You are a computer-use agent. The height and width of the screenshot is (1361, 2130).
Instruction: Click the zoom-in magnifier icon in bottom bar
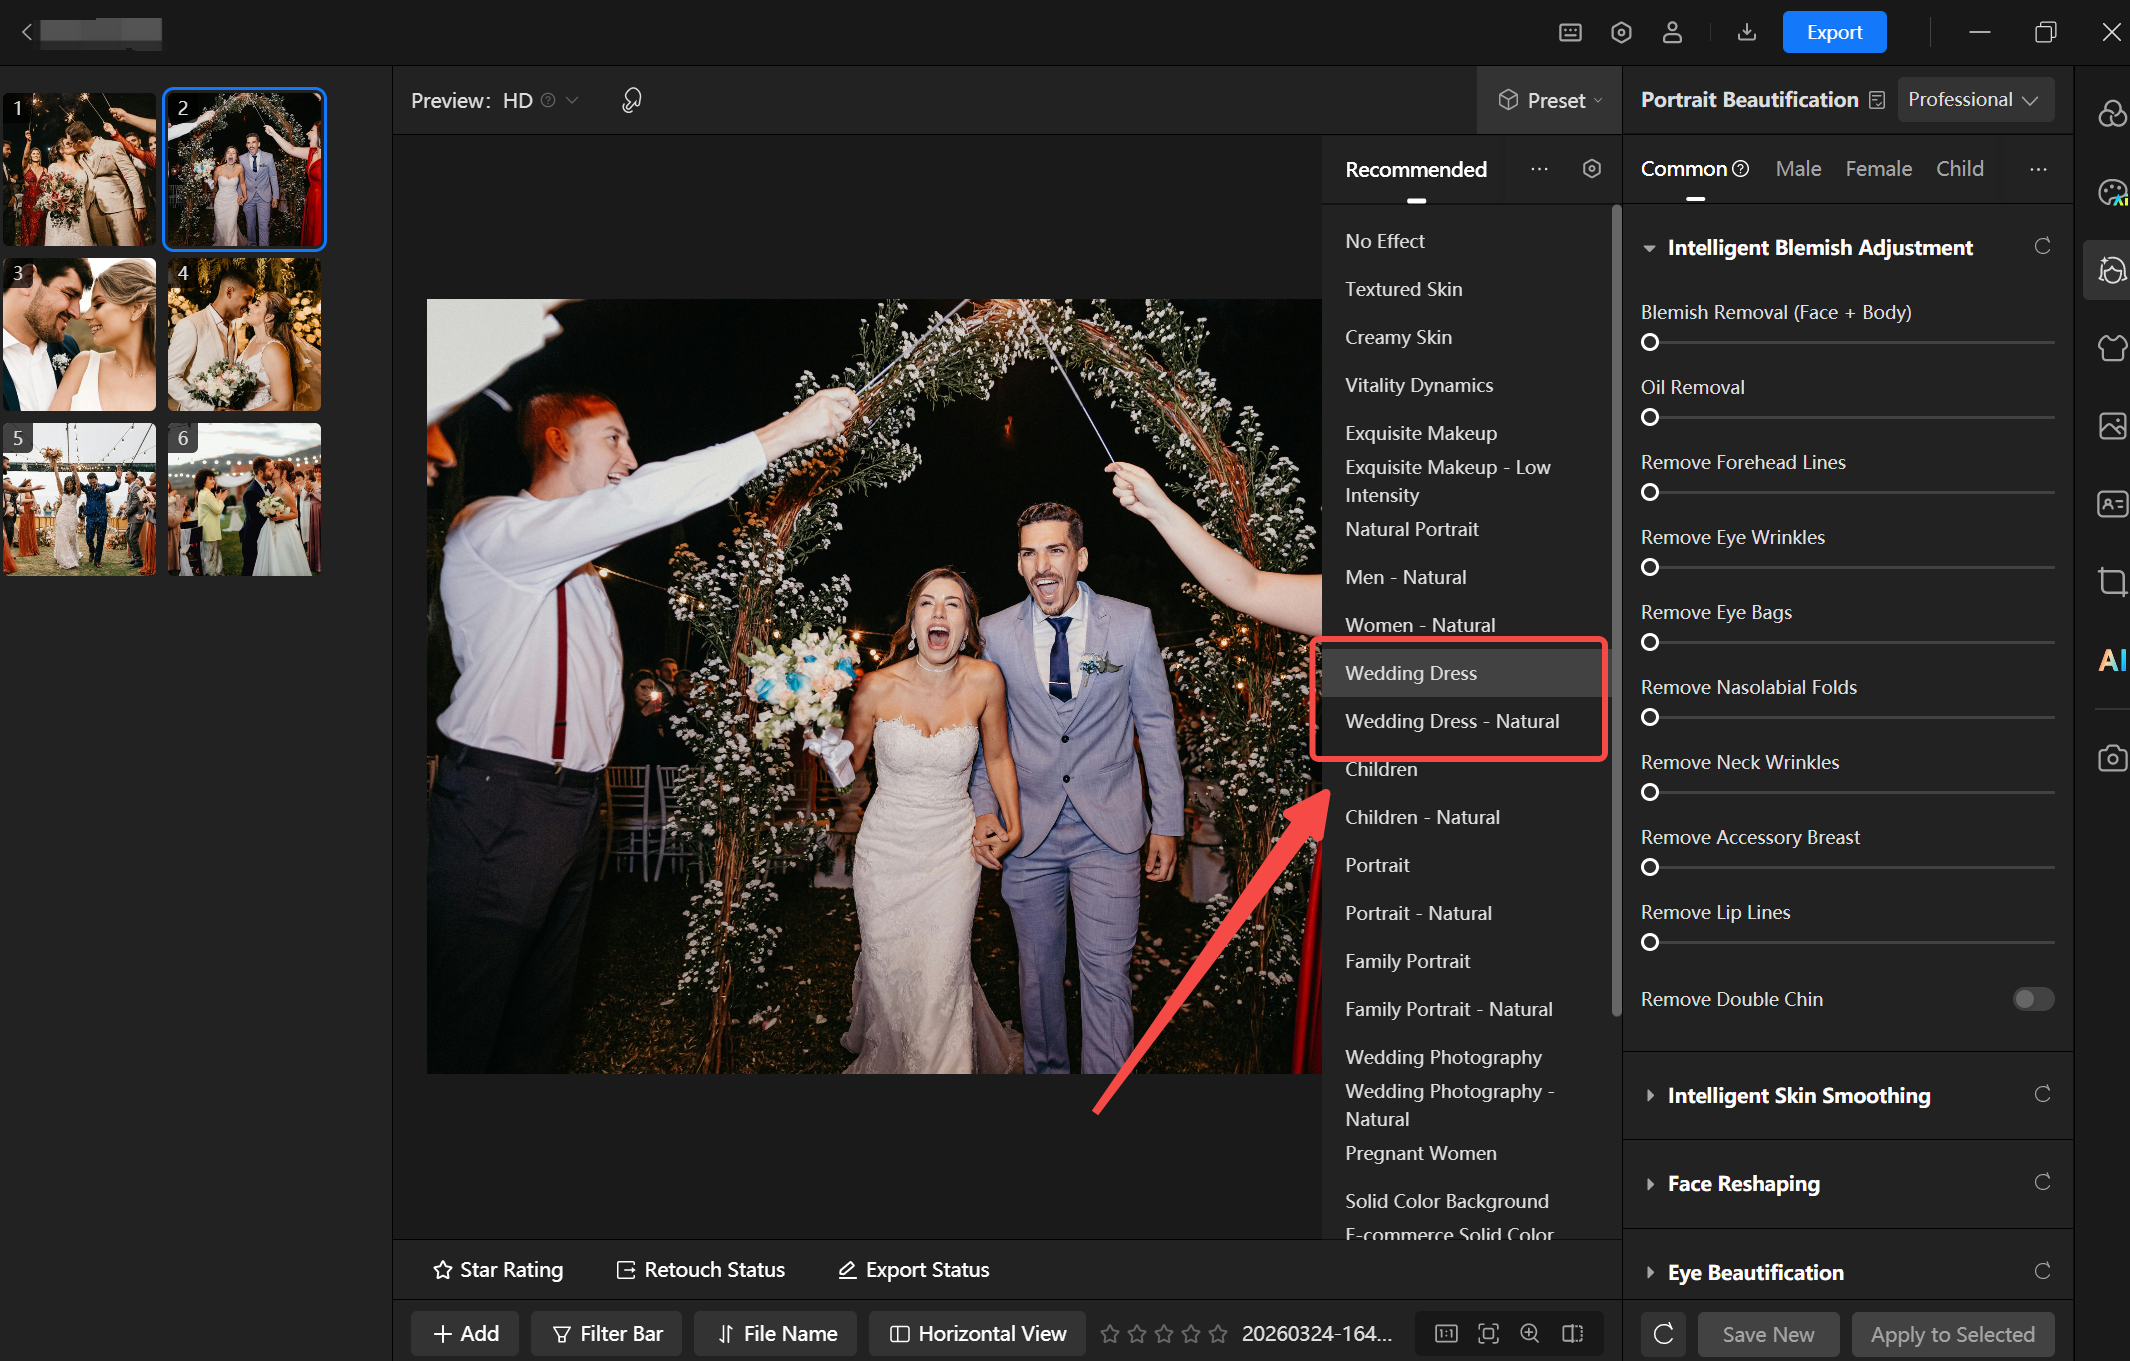[1530, 1333]
